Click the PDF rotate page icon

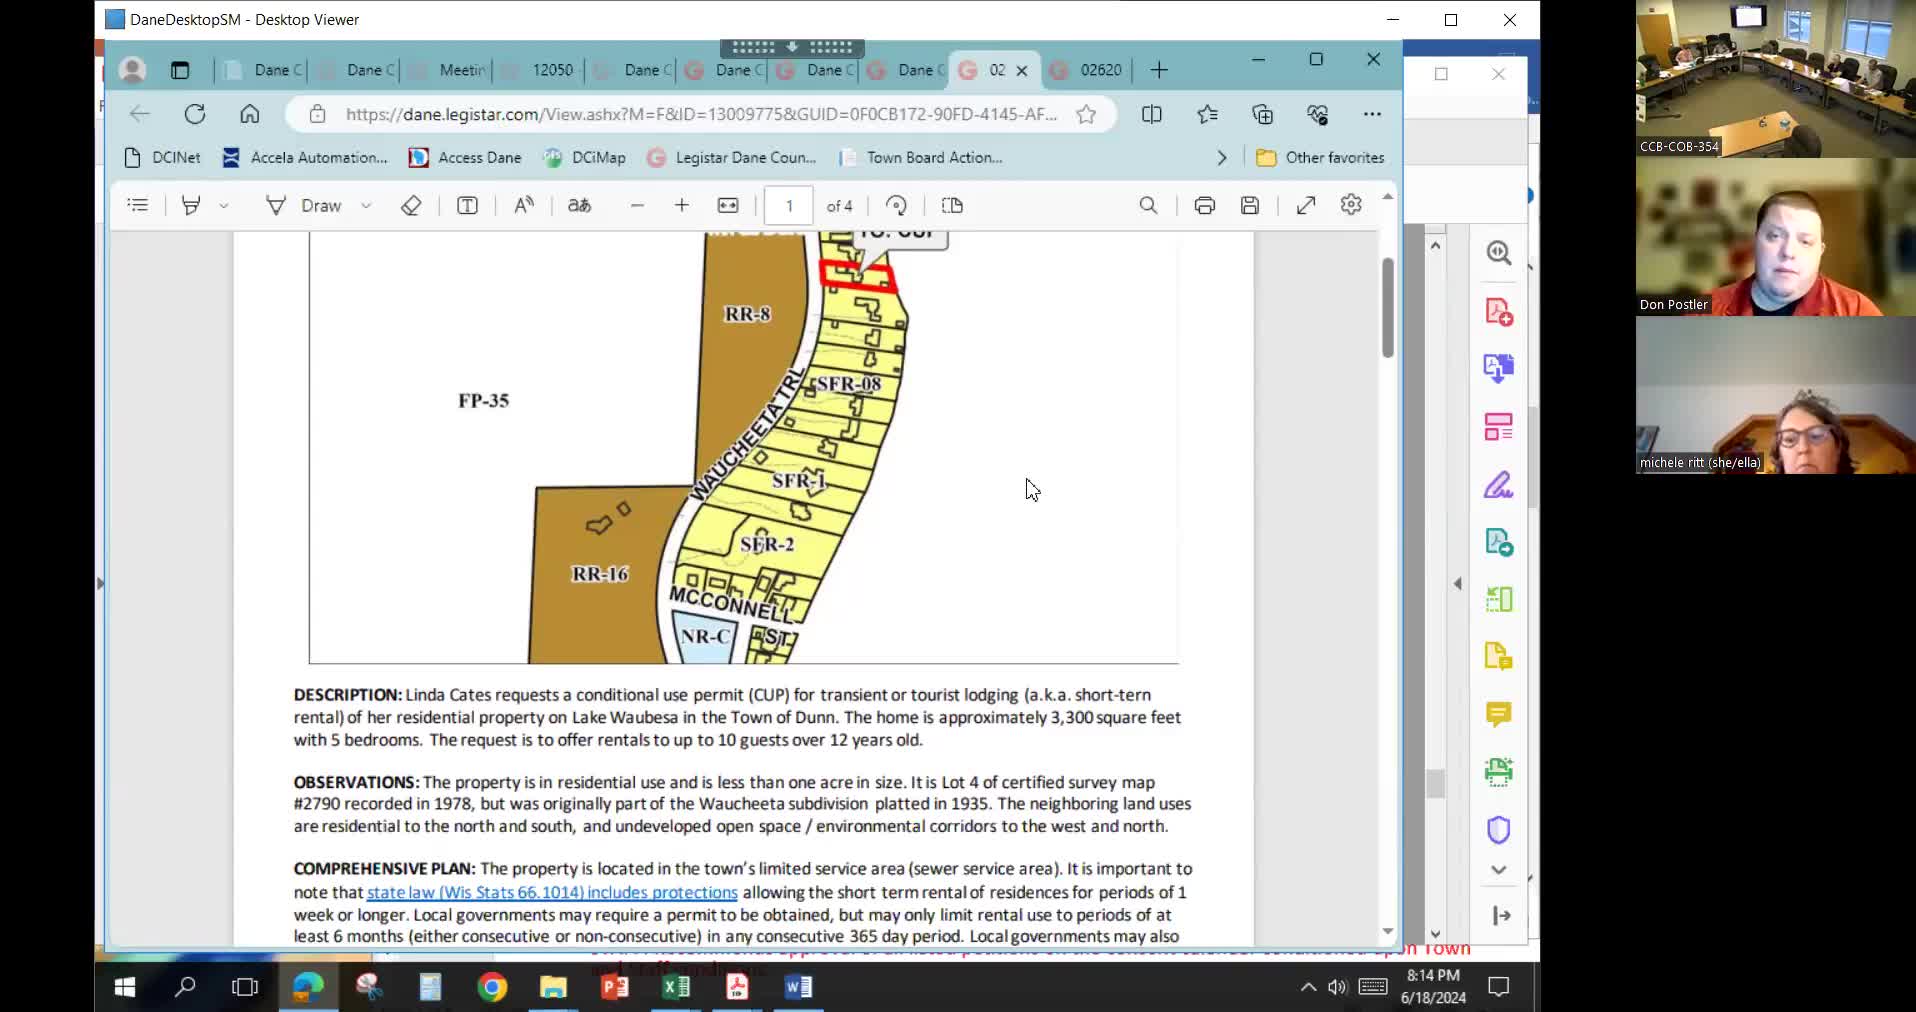(896, 205)
